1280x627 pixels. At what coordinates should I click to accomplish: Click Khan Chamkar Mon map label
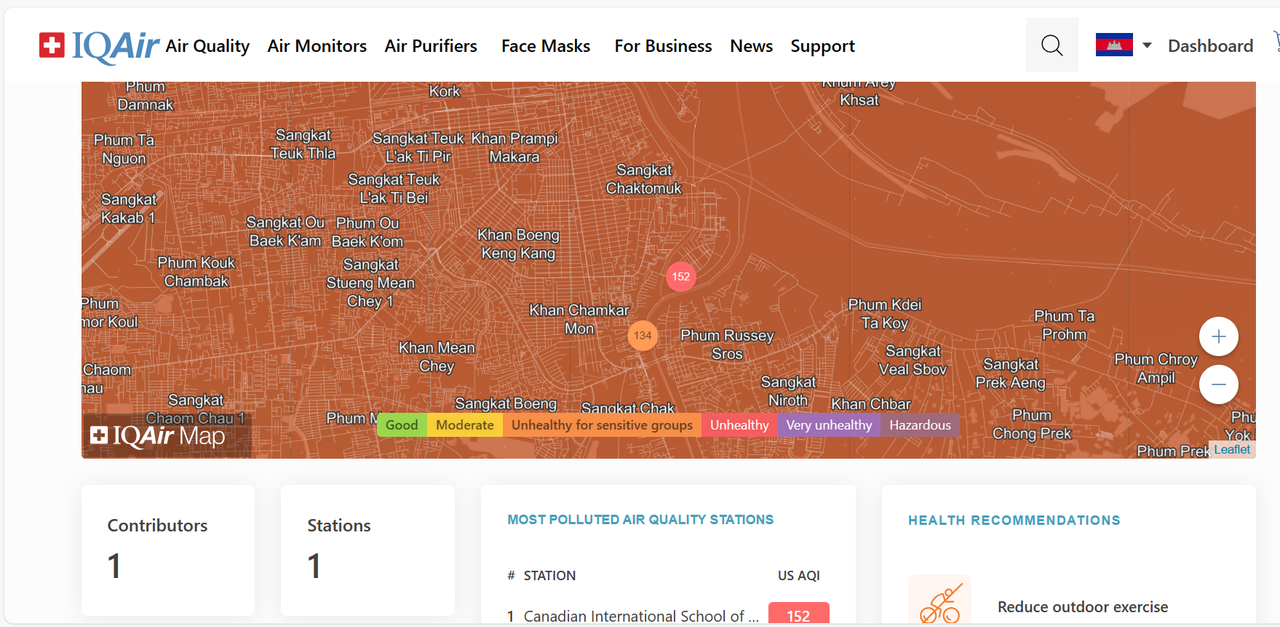click(579, 319)
